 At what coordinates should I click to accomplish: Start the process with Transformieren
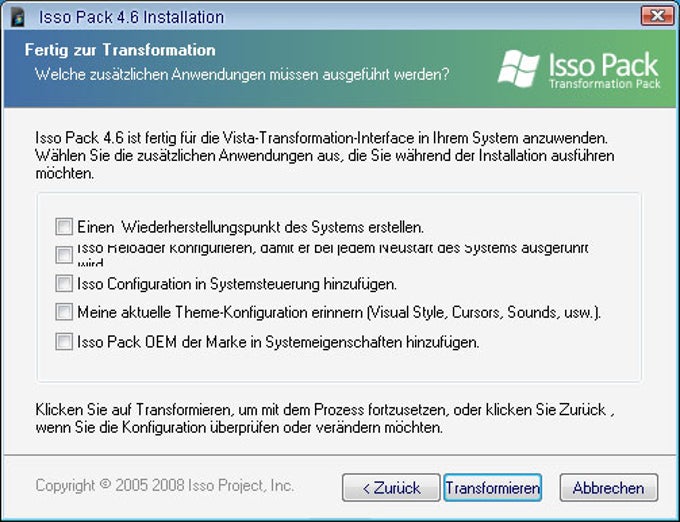pyautogui.click(x=493, y=488)
